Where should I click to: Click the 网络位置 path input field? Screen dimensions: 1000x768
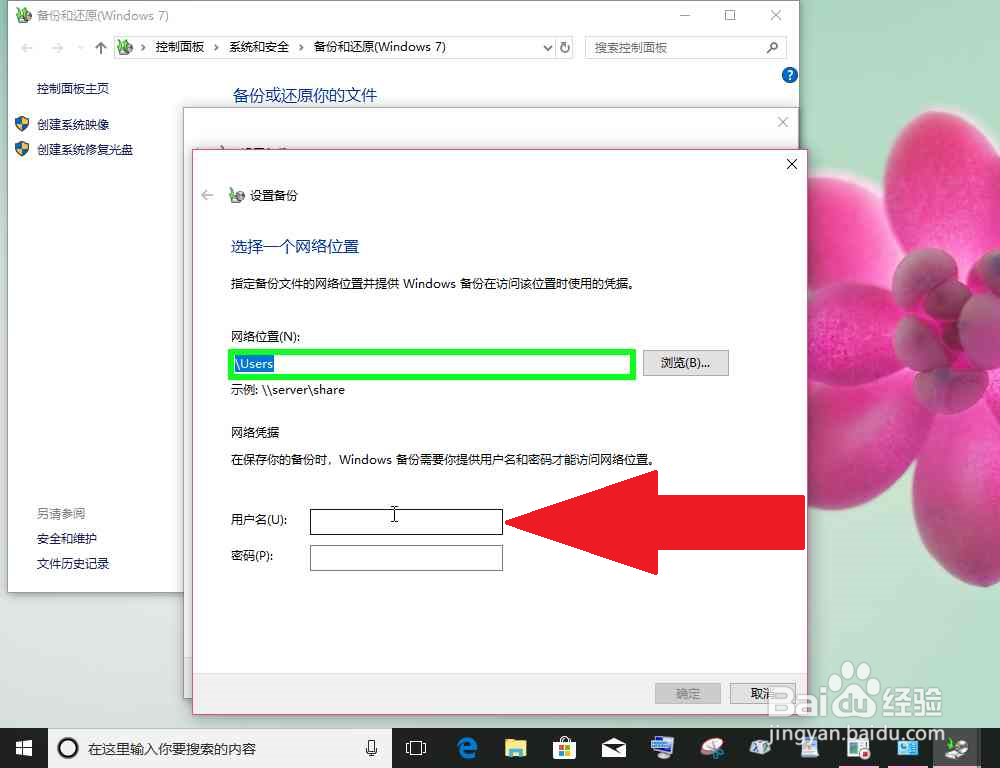432,364
